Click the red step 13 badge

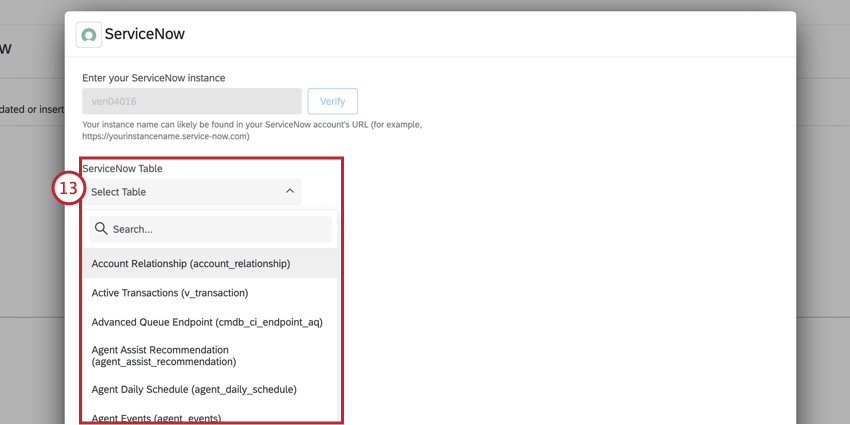coord(68,190)
